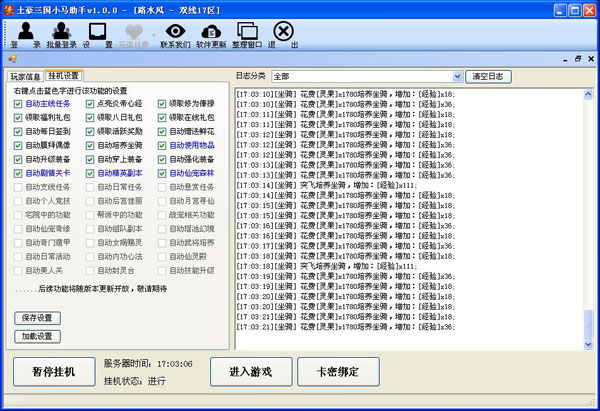600x411 pixels.
Task: Click the 加载设置 load settings button
Action: point(37,336)
